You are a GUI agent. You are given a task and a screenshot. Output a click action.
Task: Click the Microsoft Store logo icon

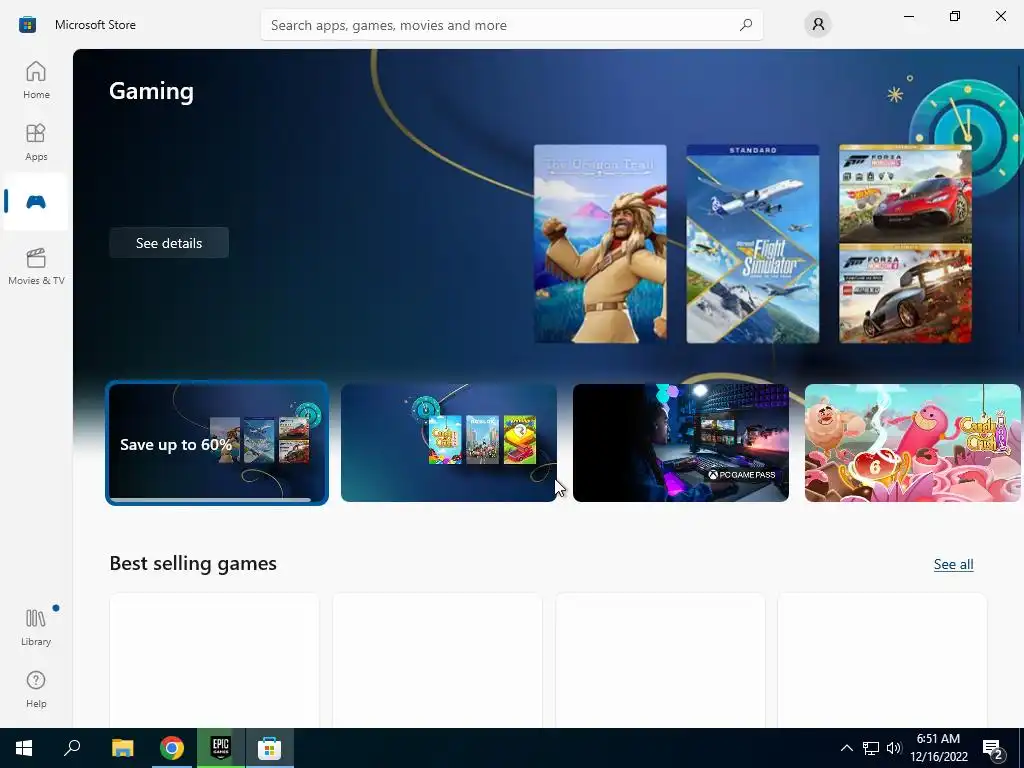point(27,25)
